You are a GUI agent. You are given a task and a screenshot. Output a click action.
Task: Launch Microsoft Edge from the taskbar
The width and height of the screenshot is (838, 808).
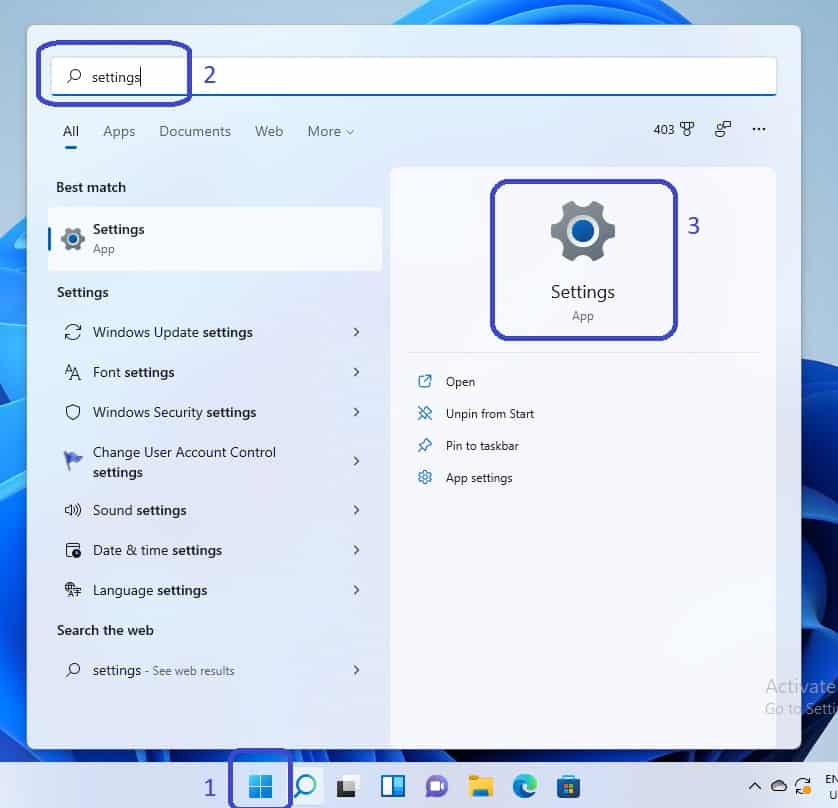(525, 786)
